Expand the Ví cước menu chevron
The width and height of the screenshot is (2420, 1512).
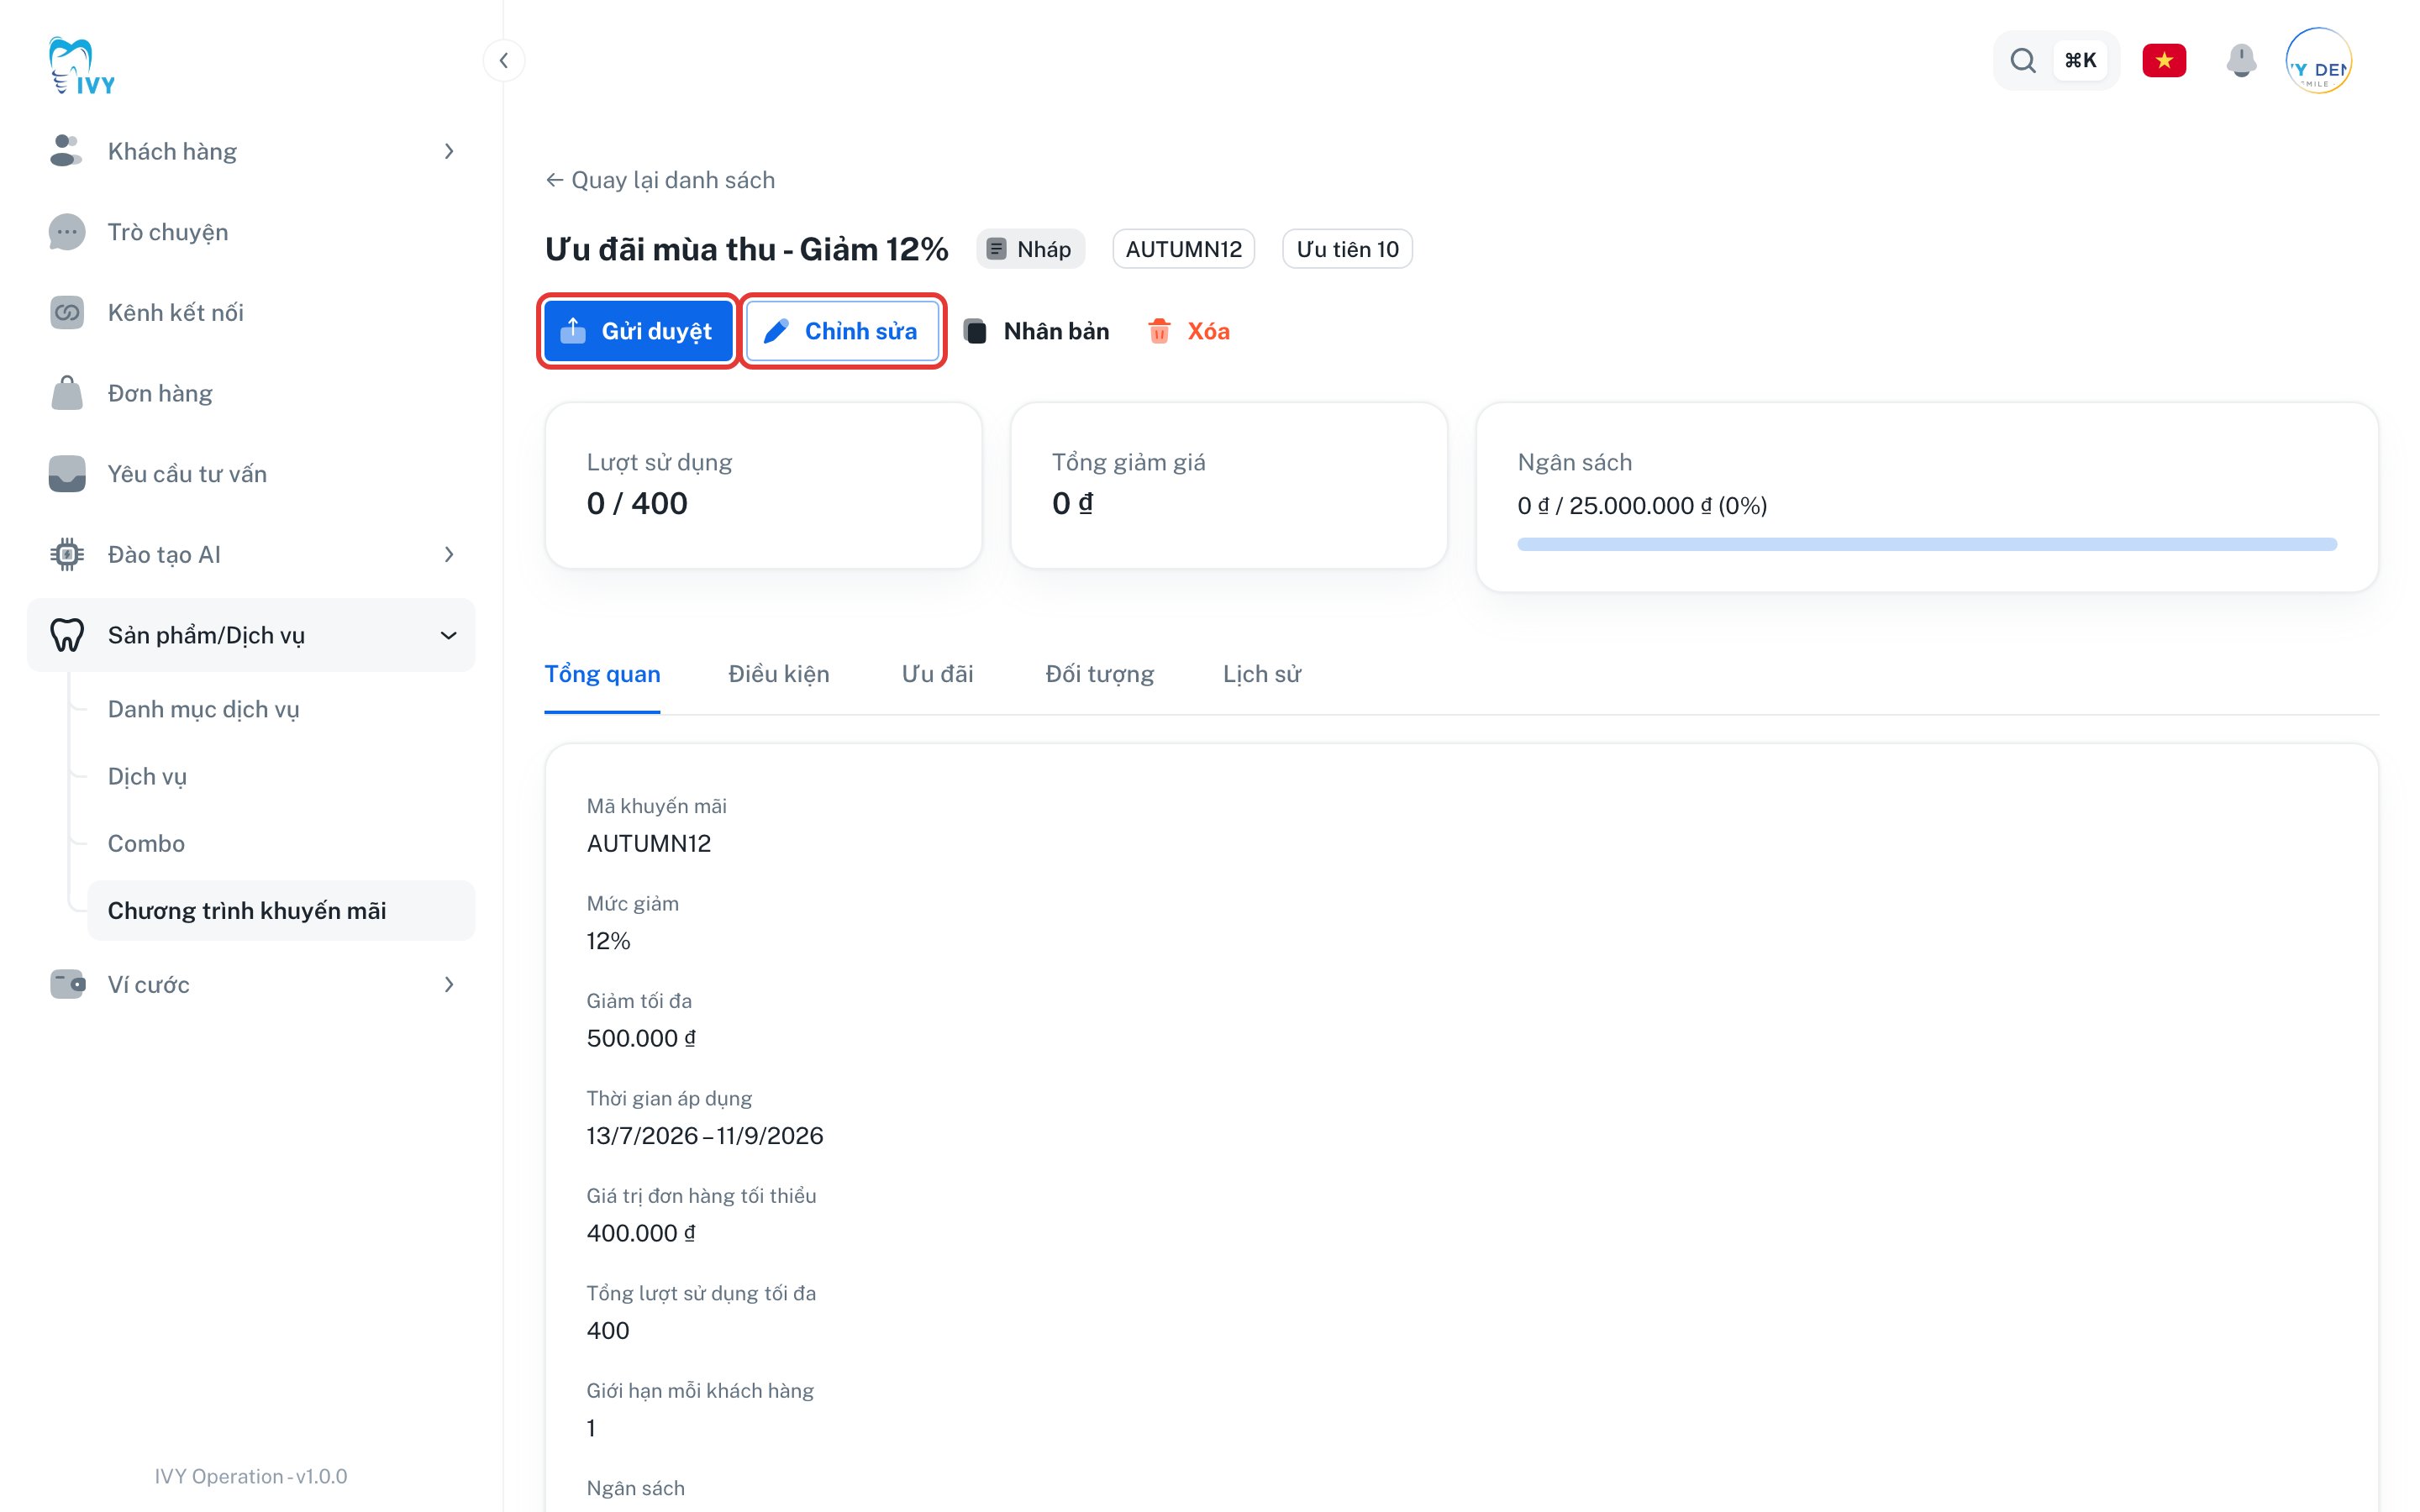pos(449,984)
